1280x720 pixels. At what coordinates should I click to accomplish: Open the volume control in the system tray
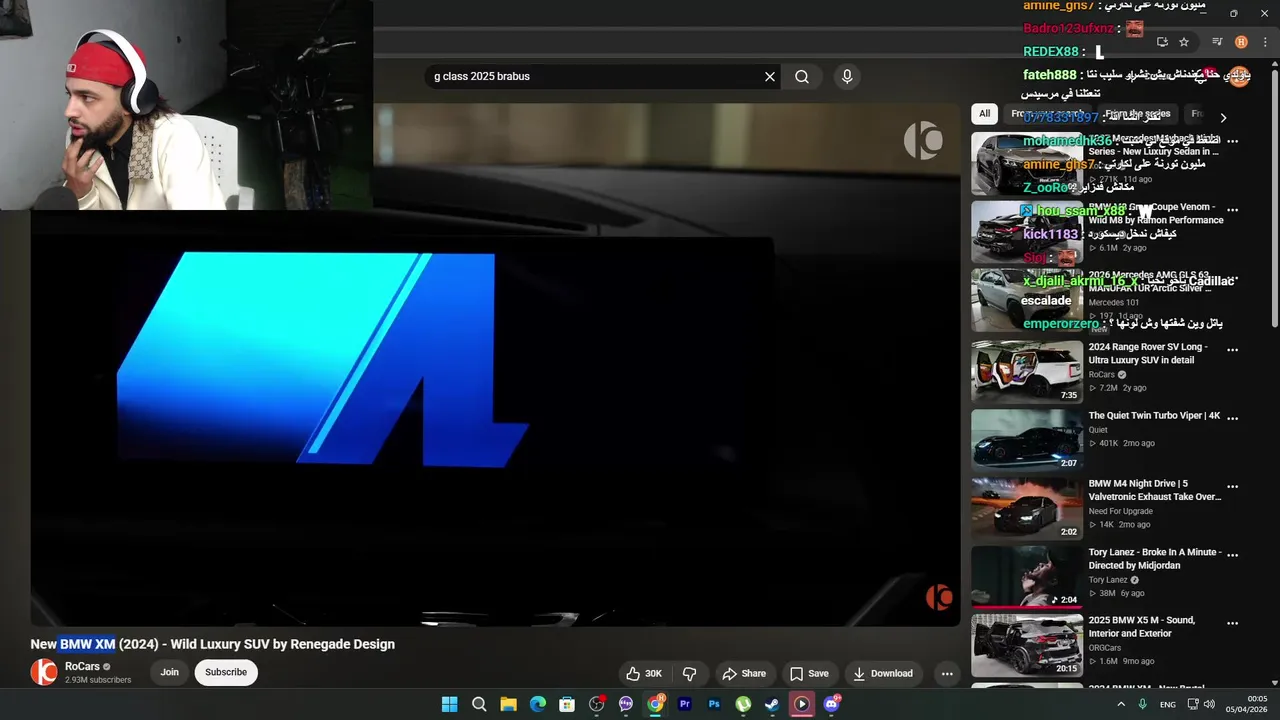(x=1209, y=704)
